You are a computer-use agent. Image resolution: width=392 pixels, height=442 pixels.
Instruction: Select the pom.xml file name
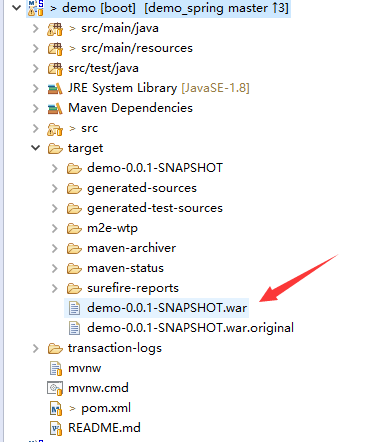click(106, 408)
